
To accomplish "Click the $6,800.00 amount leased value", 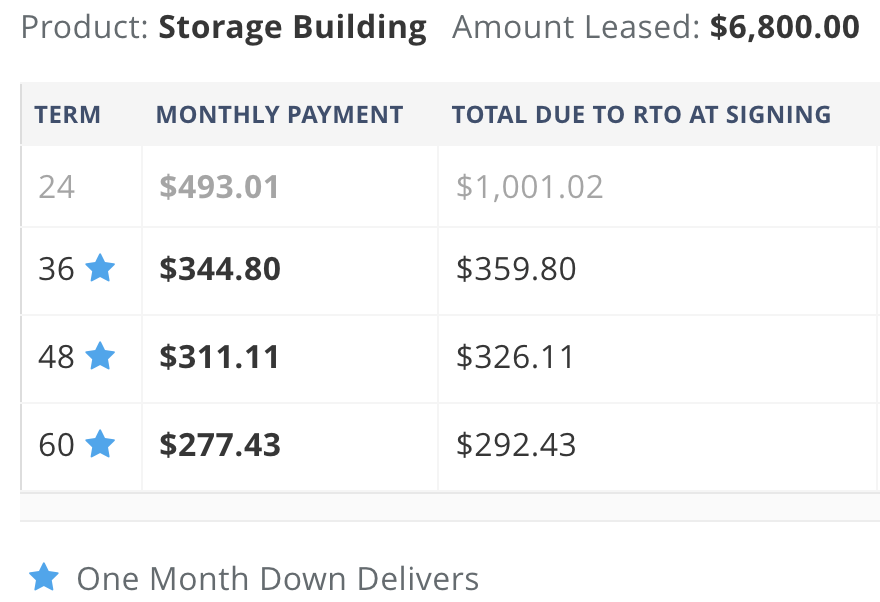I will [x=785, y=27].
